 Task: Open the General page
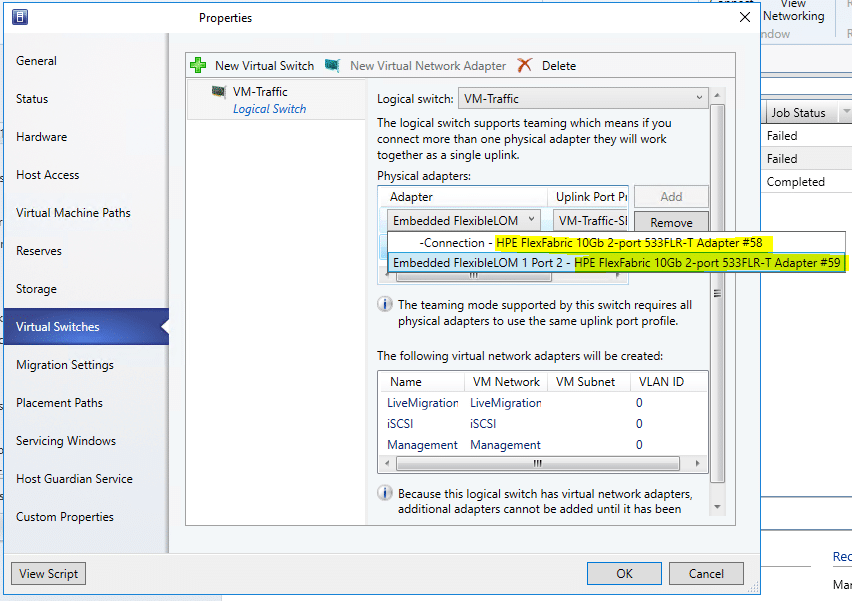pyautogui.click(x=36, y=61)
